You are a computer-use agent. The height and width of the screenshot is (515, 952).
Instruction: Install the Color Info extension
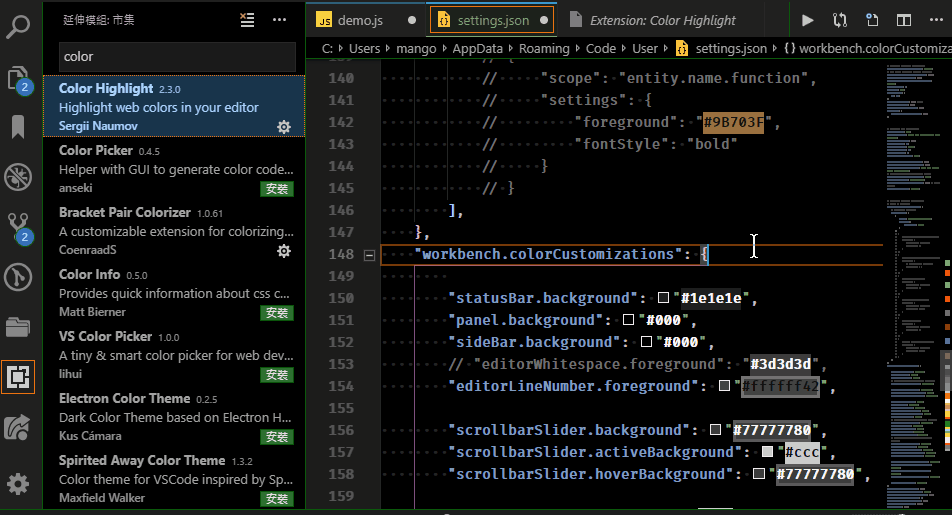point(277,313)
